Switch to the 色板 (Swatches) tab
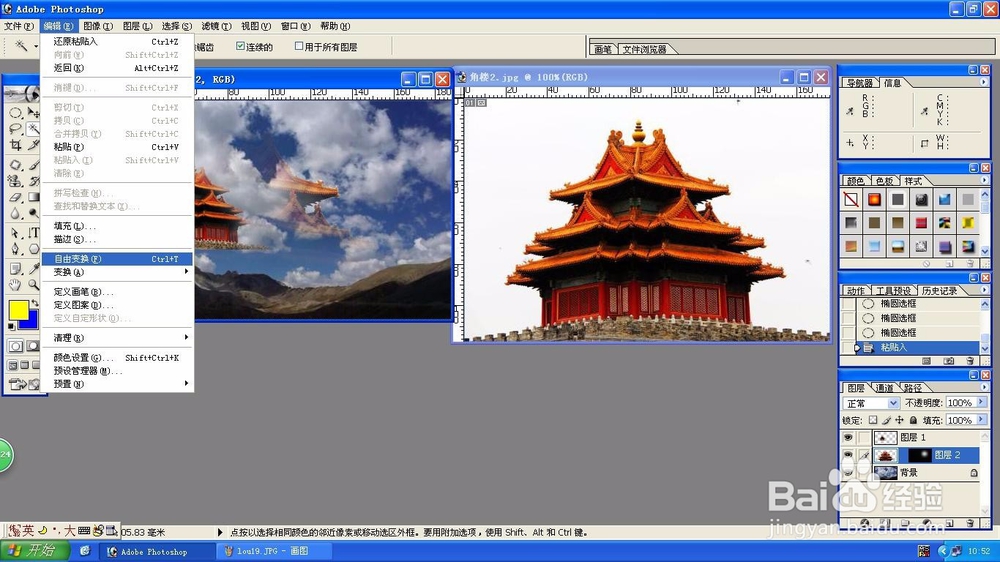 pyautogui.click(x=885, y=181)
